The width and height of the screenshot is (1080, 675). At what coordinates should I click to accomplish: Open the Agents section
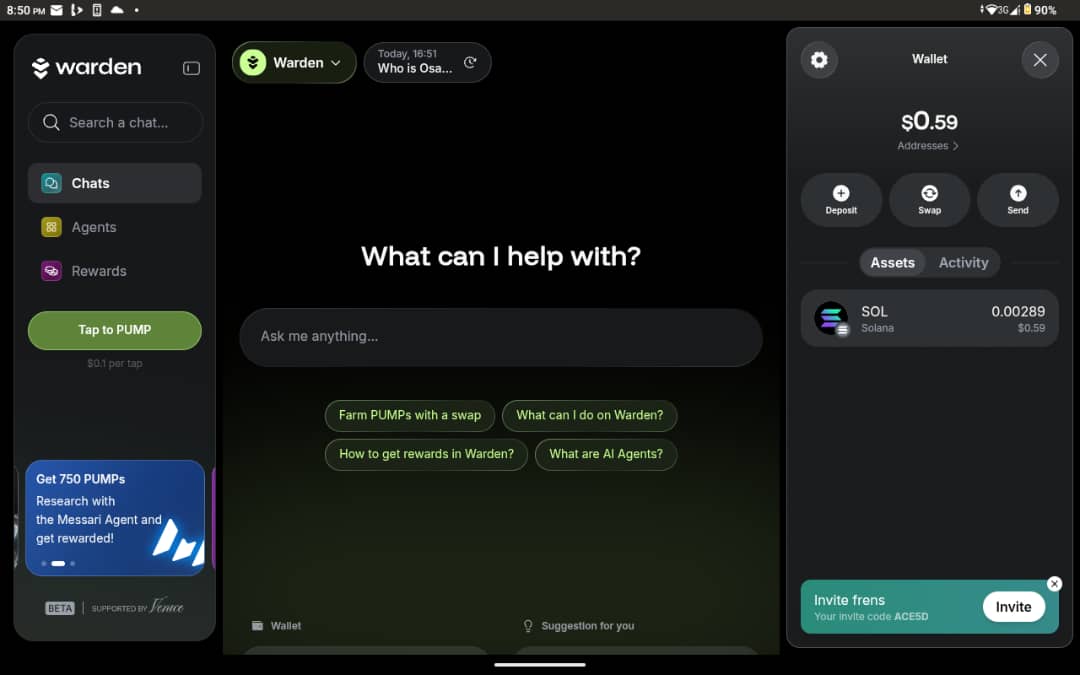115,227
